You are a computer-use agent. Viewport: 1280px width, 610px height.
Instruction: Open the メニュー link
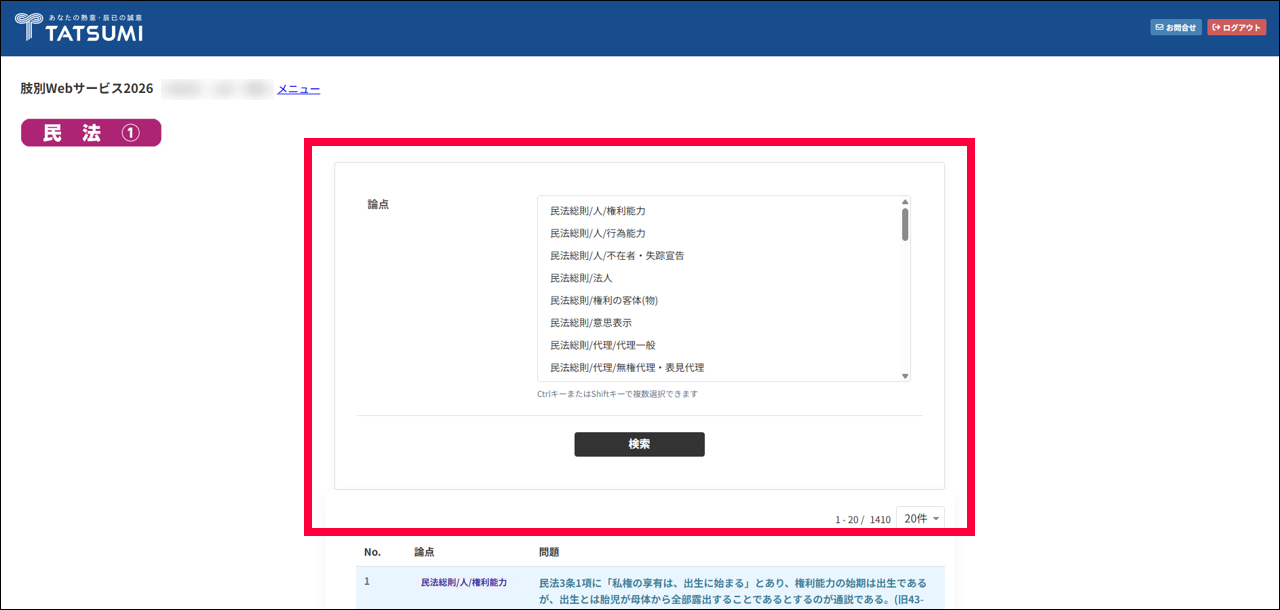pos(298,89)
